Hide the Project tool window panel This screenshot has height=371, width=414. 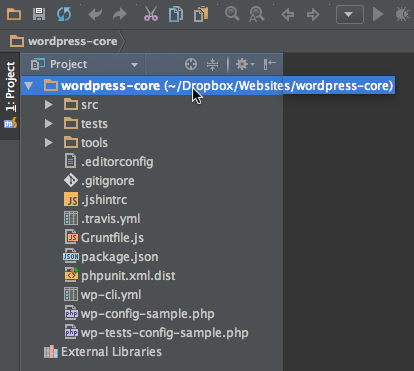click(x=269, y=64)
